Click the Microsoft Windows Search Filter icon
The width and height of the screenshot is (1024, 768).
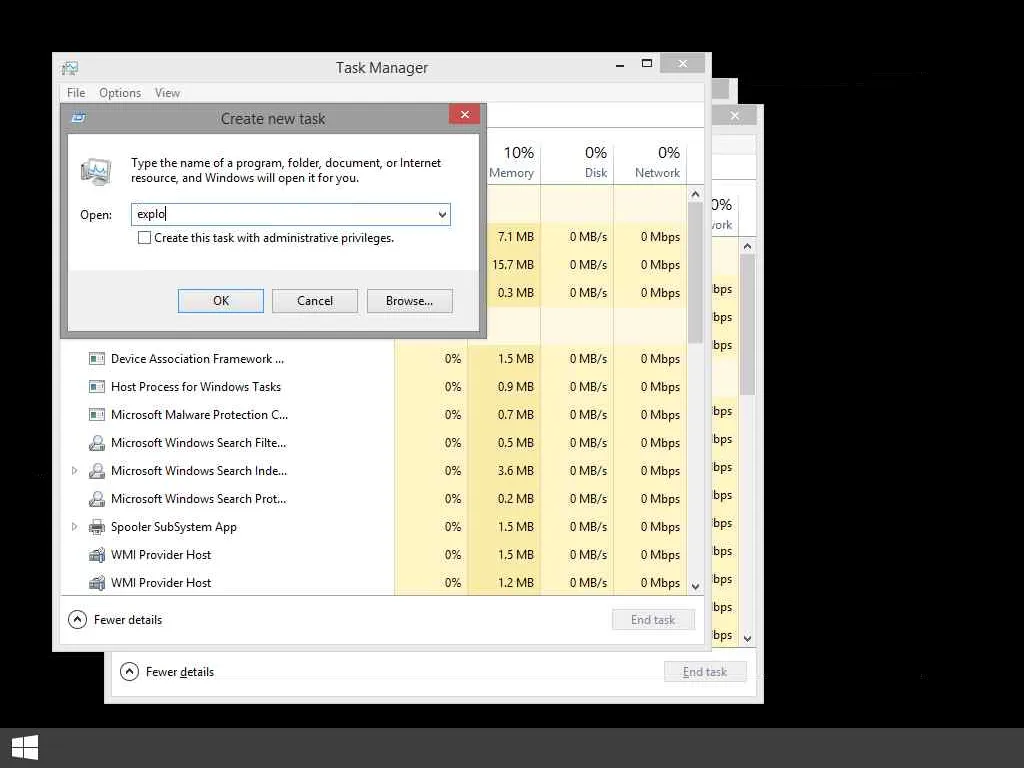click(97, 443)
